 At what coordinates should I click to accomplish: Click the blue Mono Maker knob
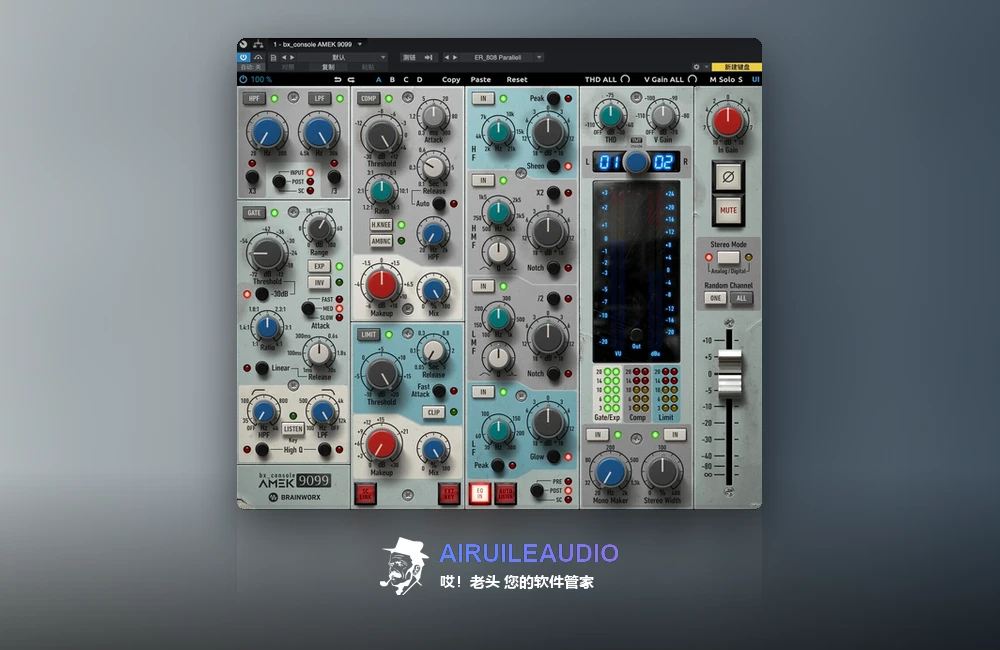point(610,473)
